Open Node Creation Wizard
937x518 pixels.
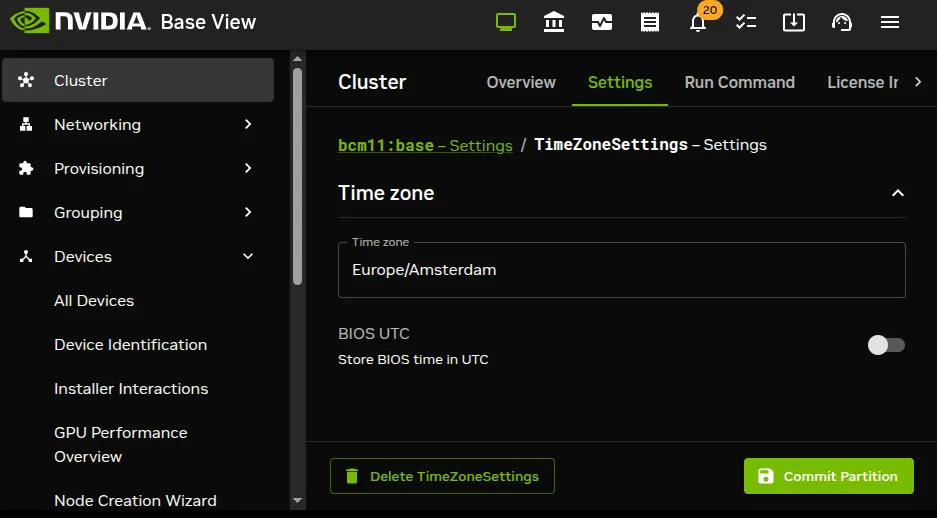pos(135,501)
